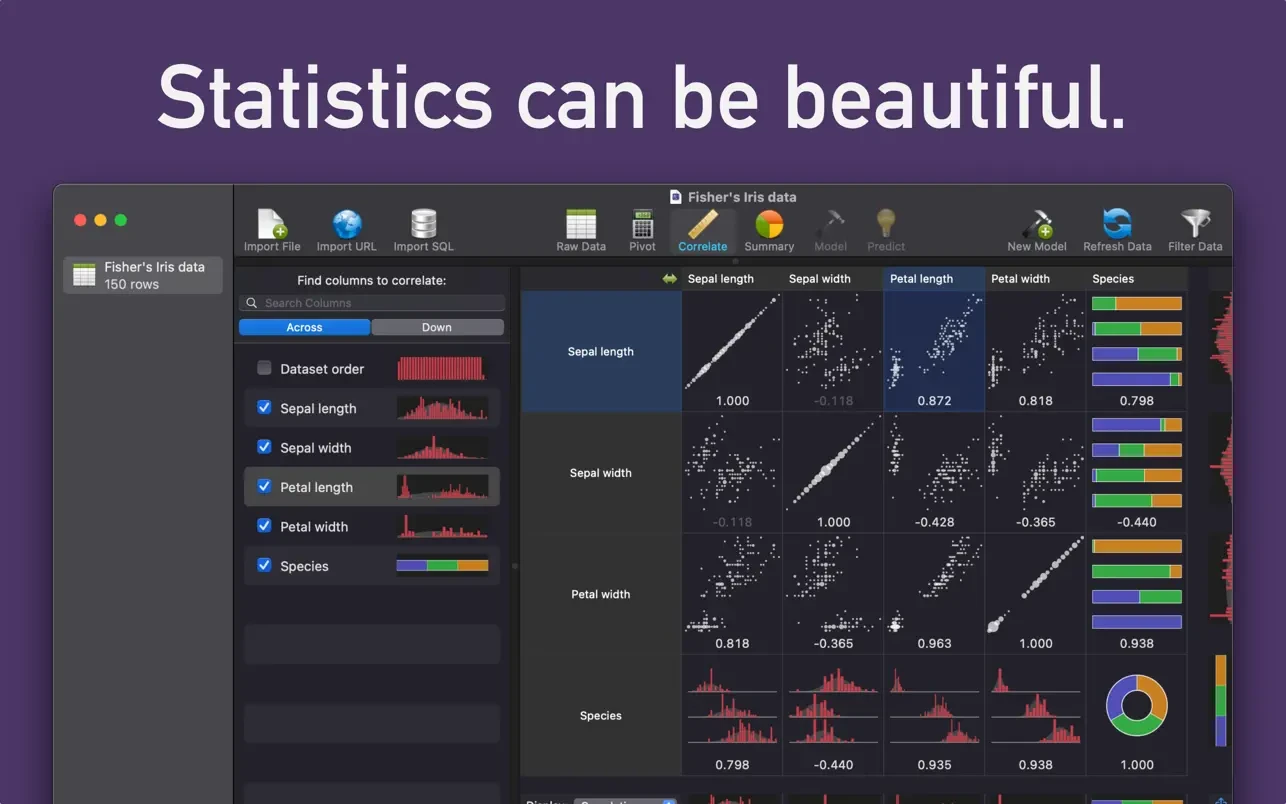Switch to Raw Data view
Screen dimensions: 1286x804
click(x=581, y=231)
